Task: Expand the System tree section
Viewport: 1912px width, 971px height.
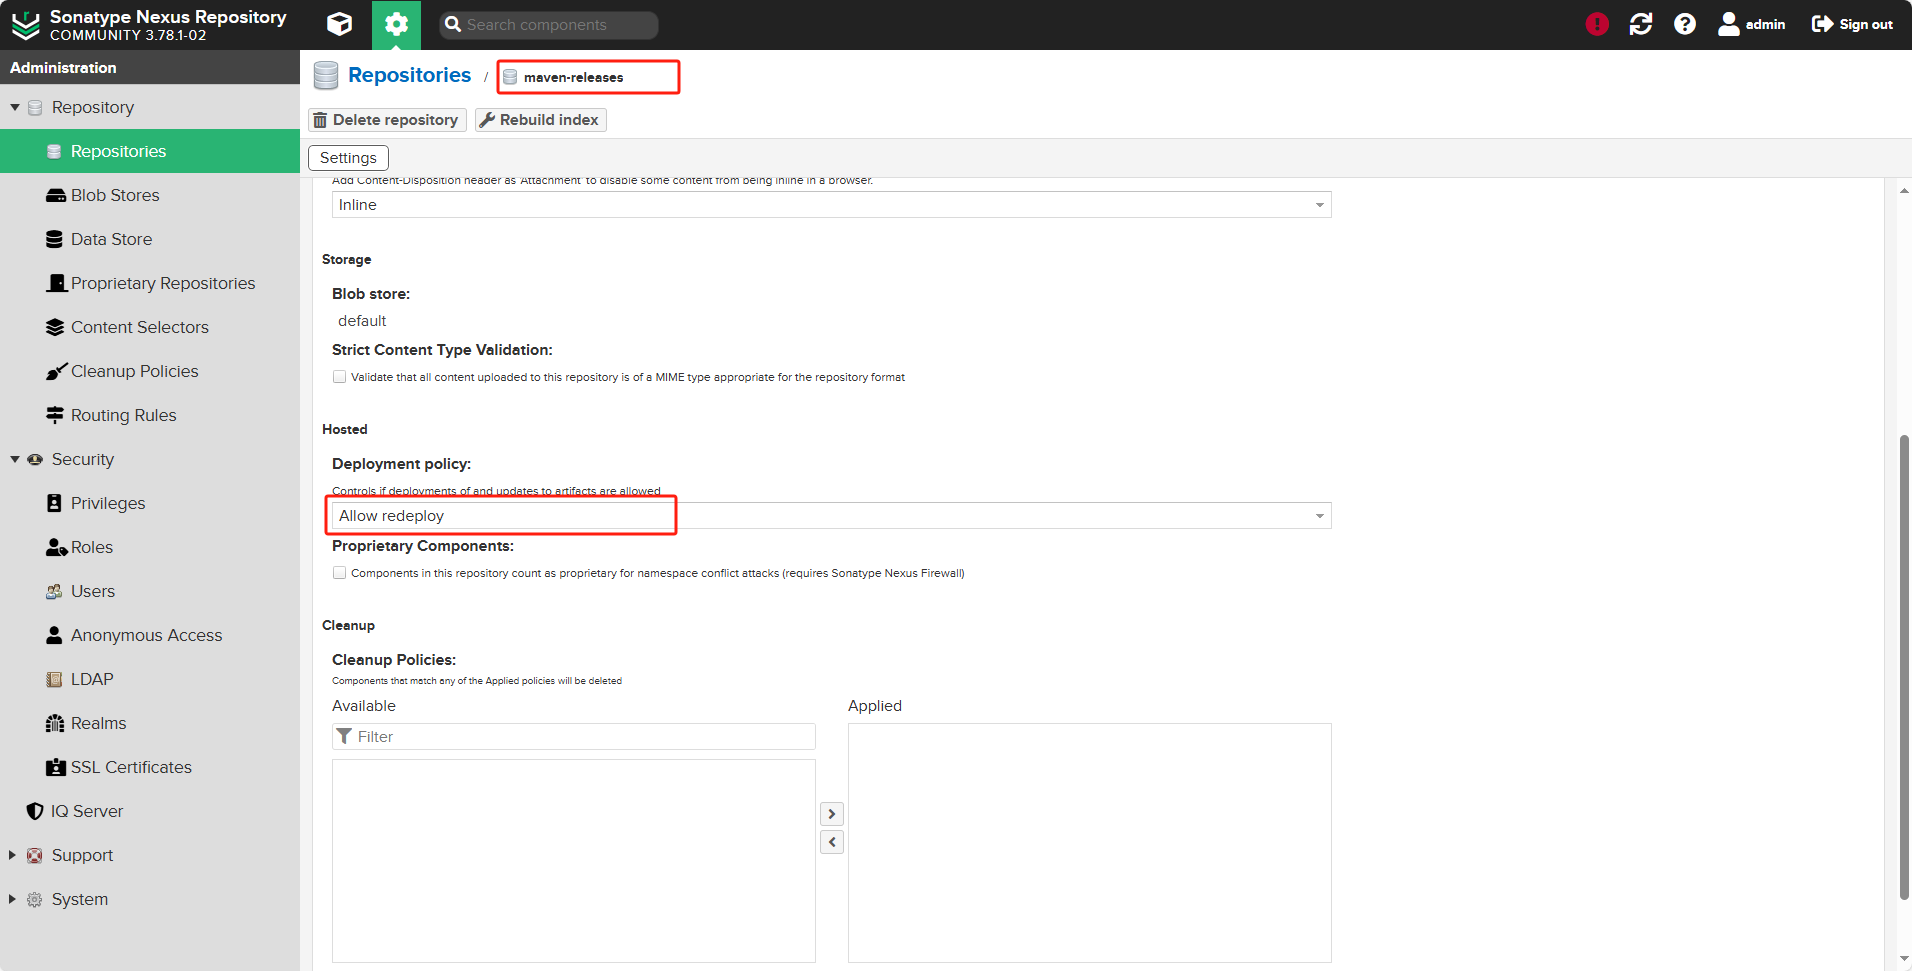Action: 13,899
